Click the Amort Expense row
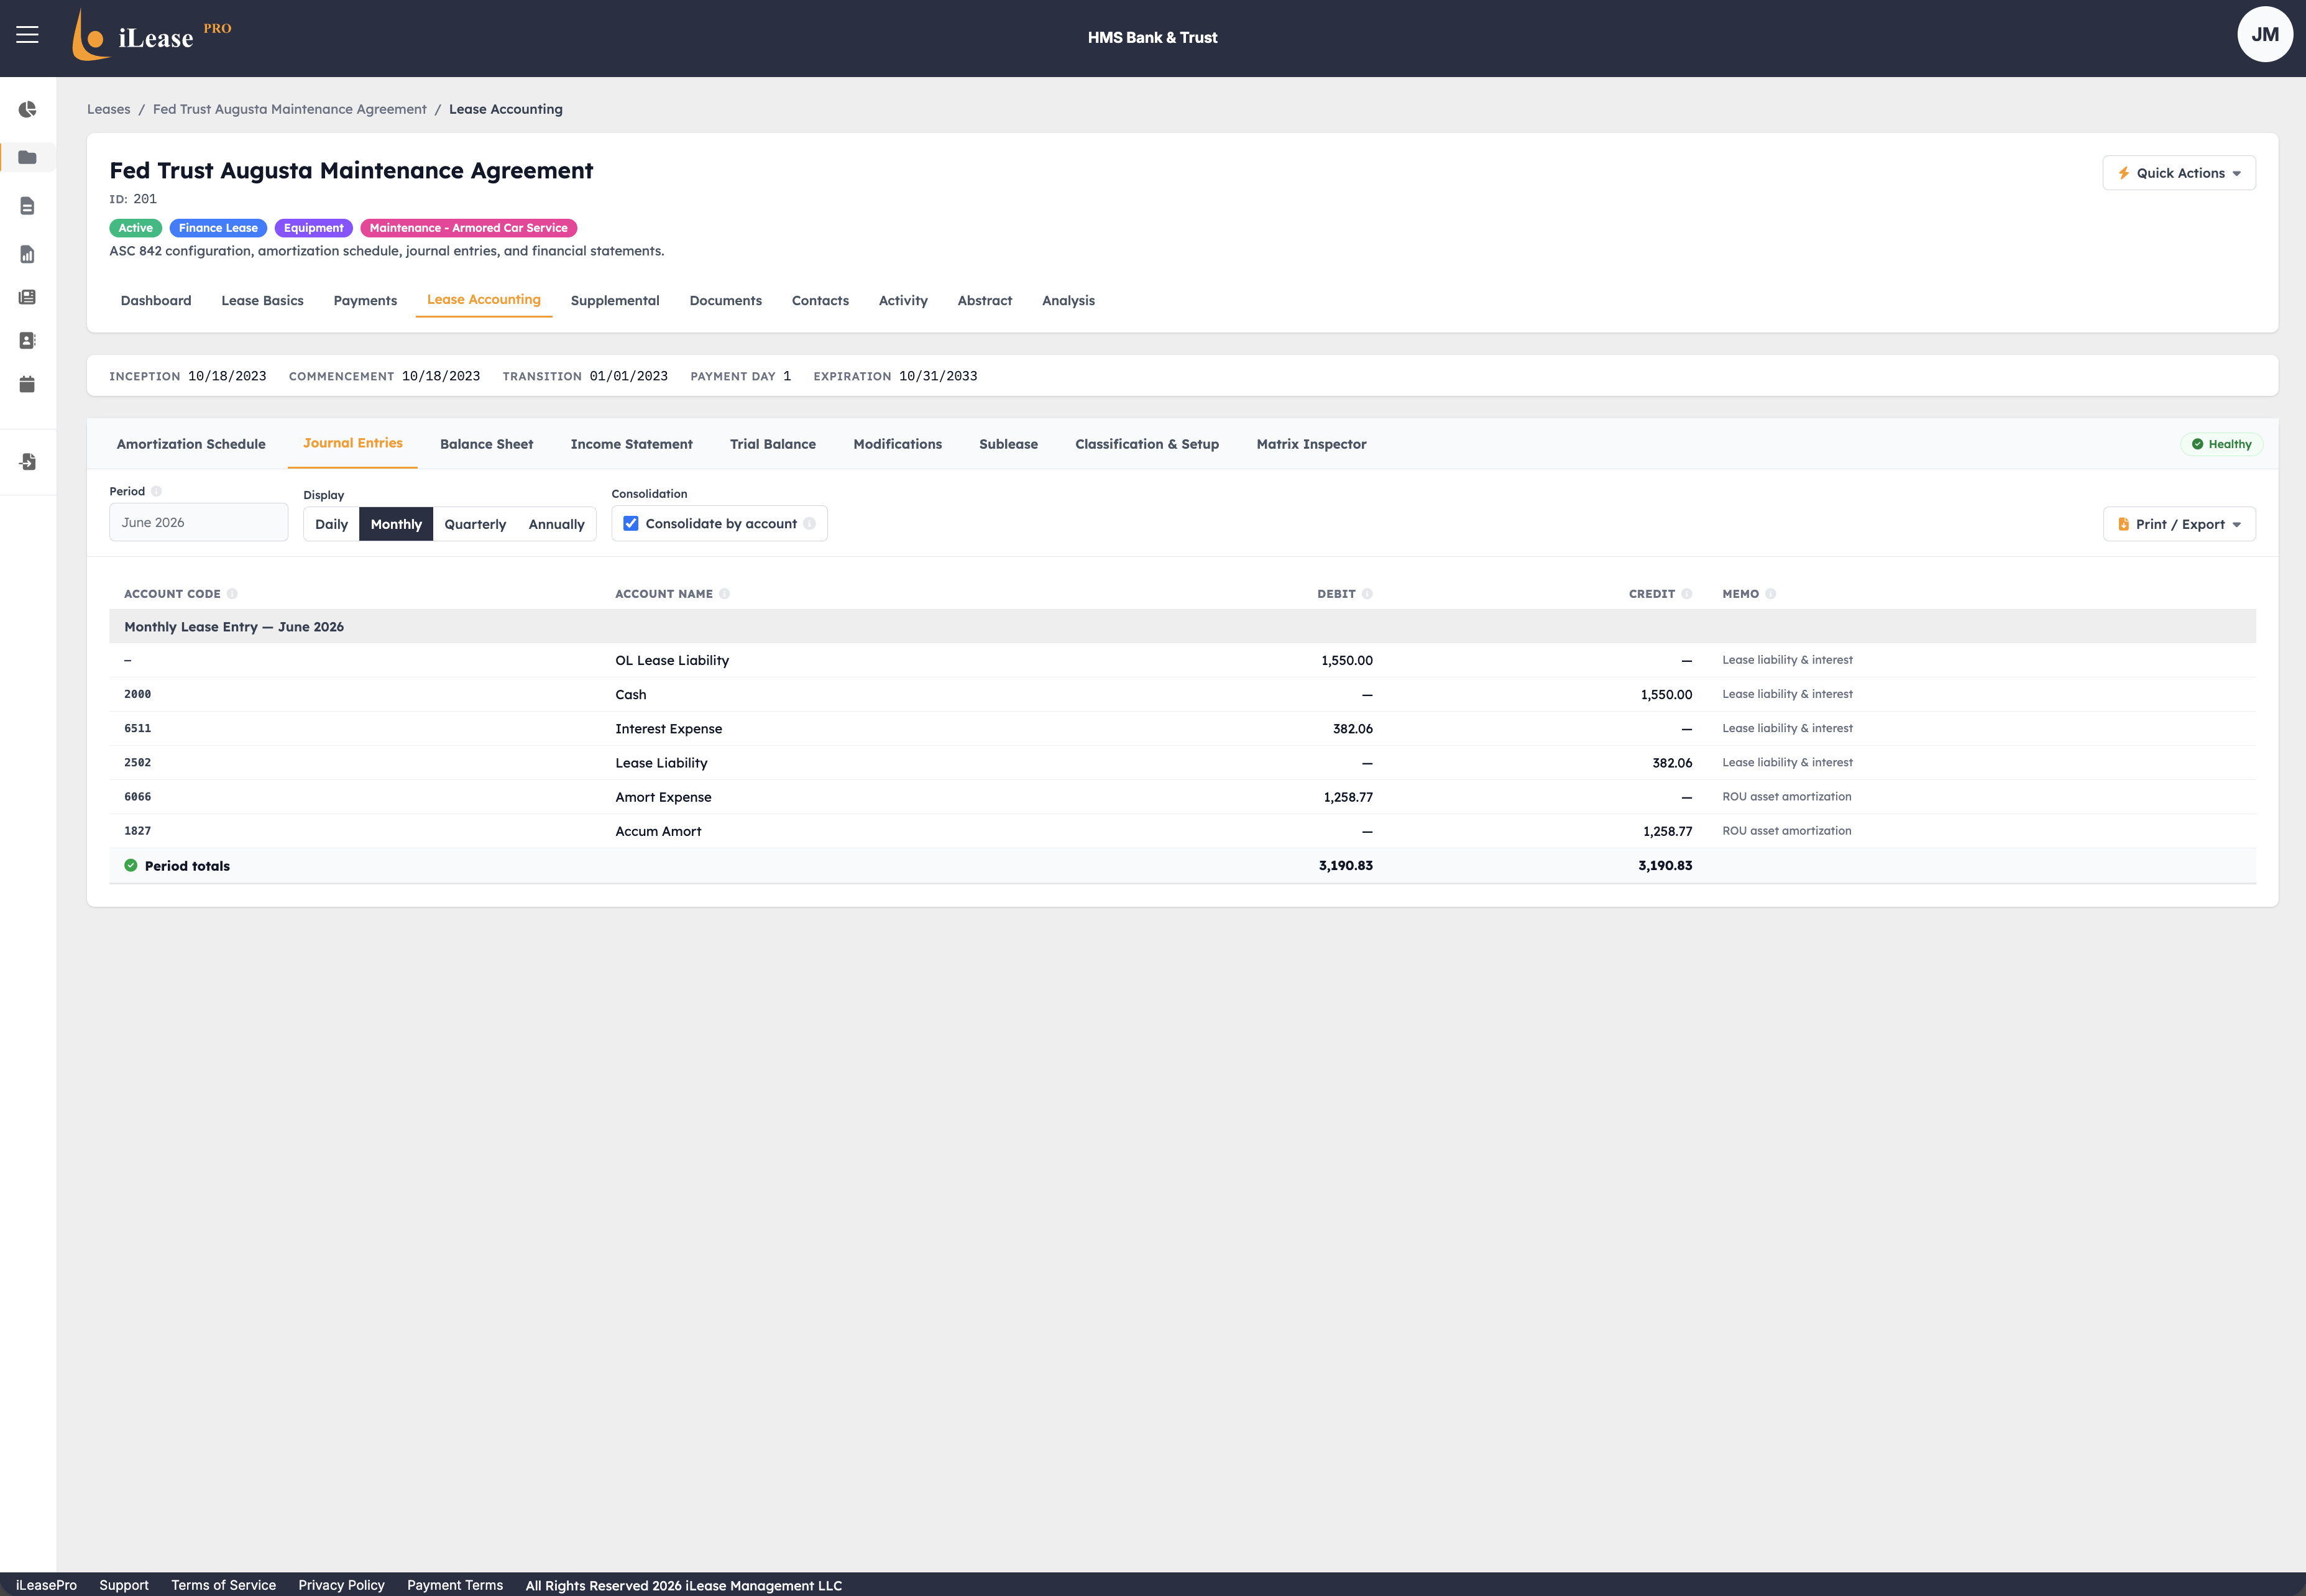The height and width of the screenshot is (1596, 2306). point(1182,797)
